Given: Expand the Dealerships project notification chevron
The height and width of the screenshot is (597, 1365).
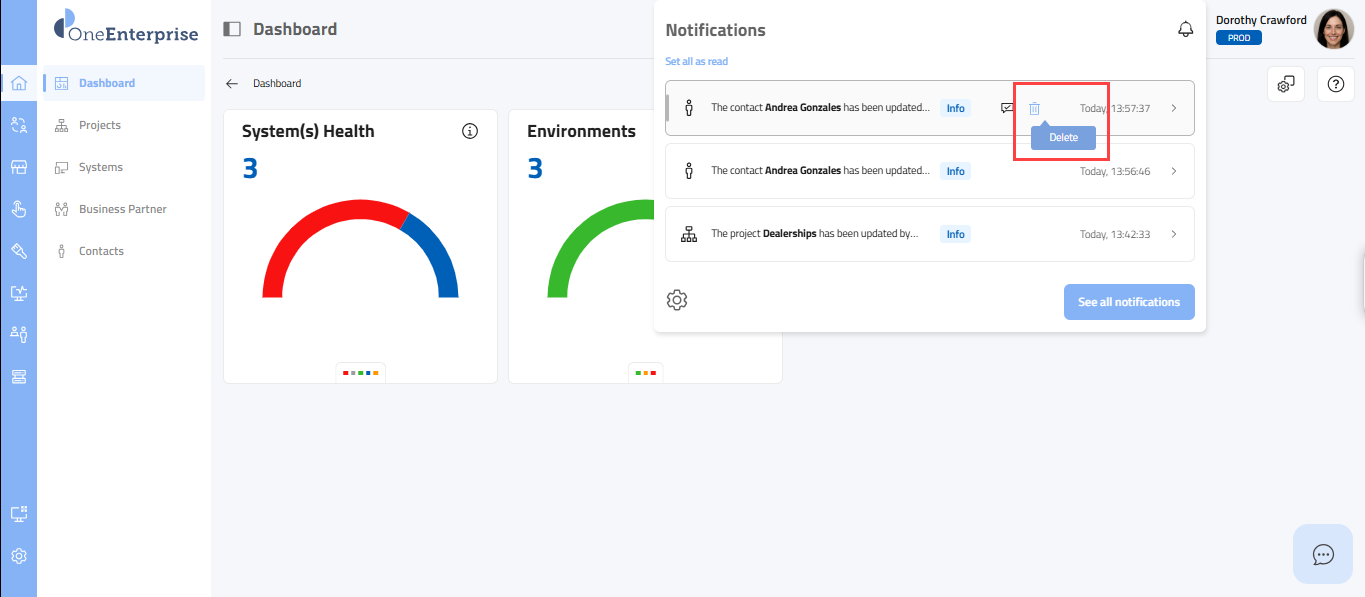Looking at the screenshot, I should point(1173,234).
